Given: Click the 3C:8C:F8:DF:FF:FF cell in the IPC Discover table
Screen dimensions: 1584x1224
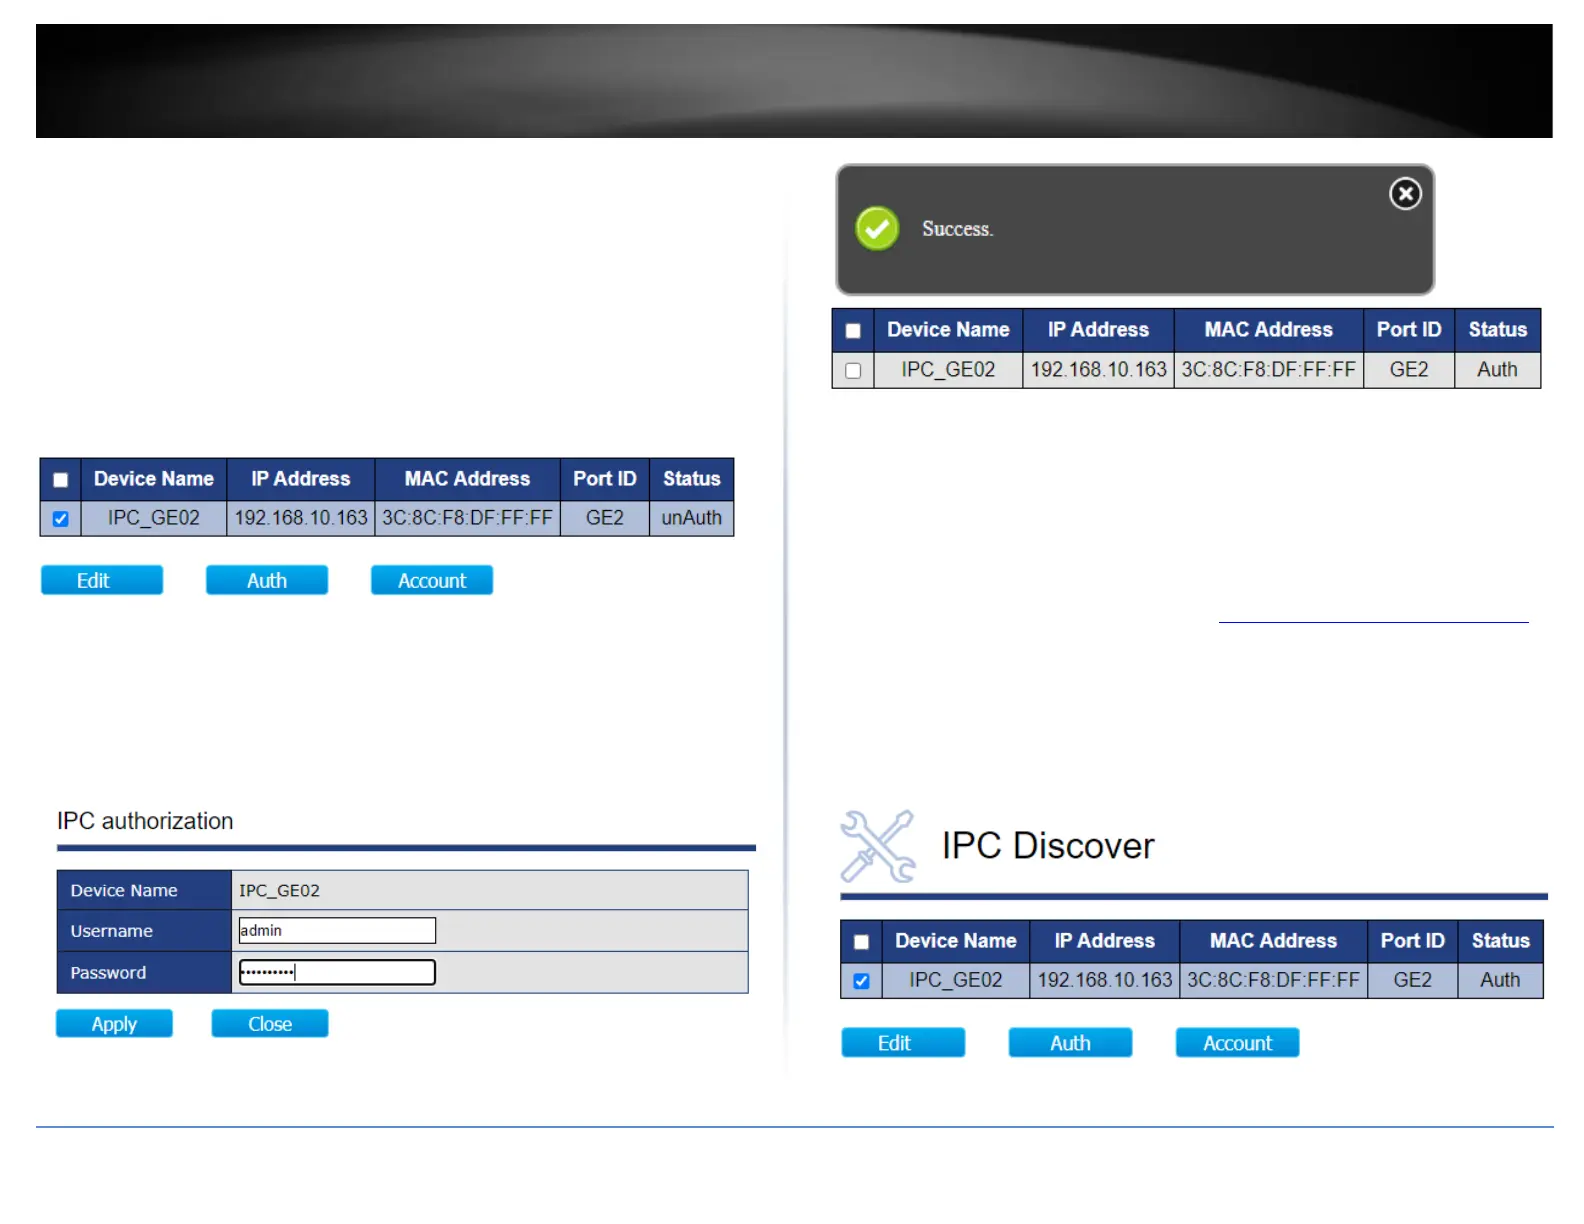Looking at the screenshot, I should (x=1273, y=980).
